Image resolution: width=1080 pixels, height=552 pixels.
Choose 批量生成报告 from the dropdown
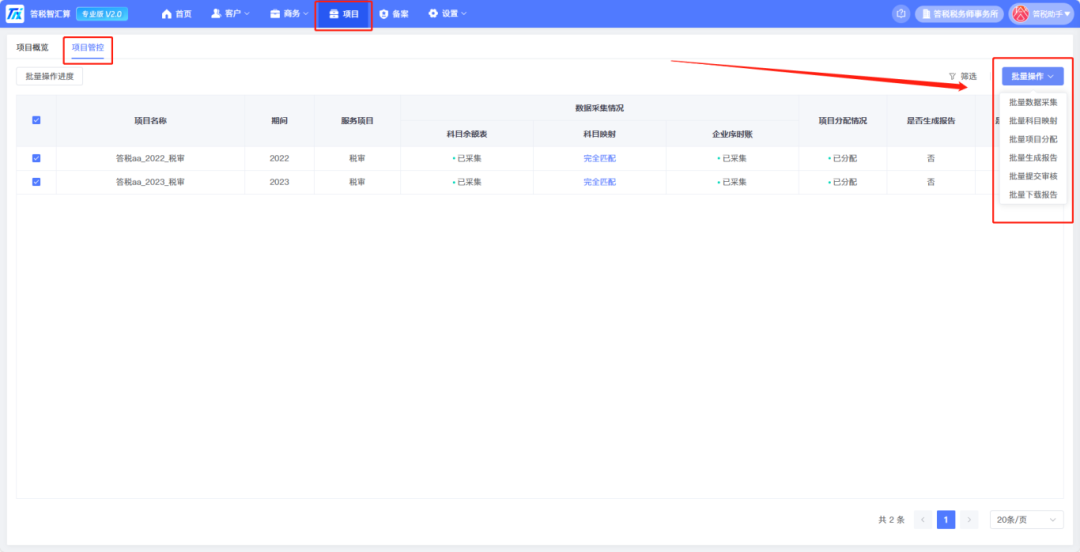point(1033,158)
